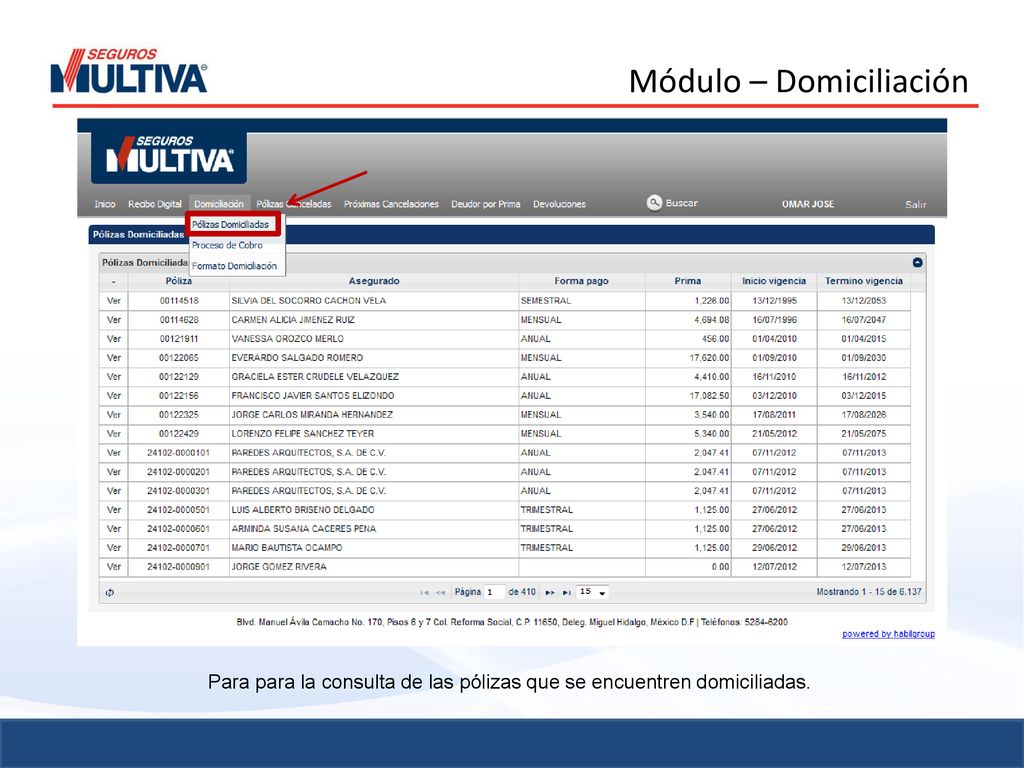Select FRANCISCO JAVIER SANTOS ELIZONDO cell
Image resolution: width=1024 pixels, height=768 pixels.
pos(374,395)
